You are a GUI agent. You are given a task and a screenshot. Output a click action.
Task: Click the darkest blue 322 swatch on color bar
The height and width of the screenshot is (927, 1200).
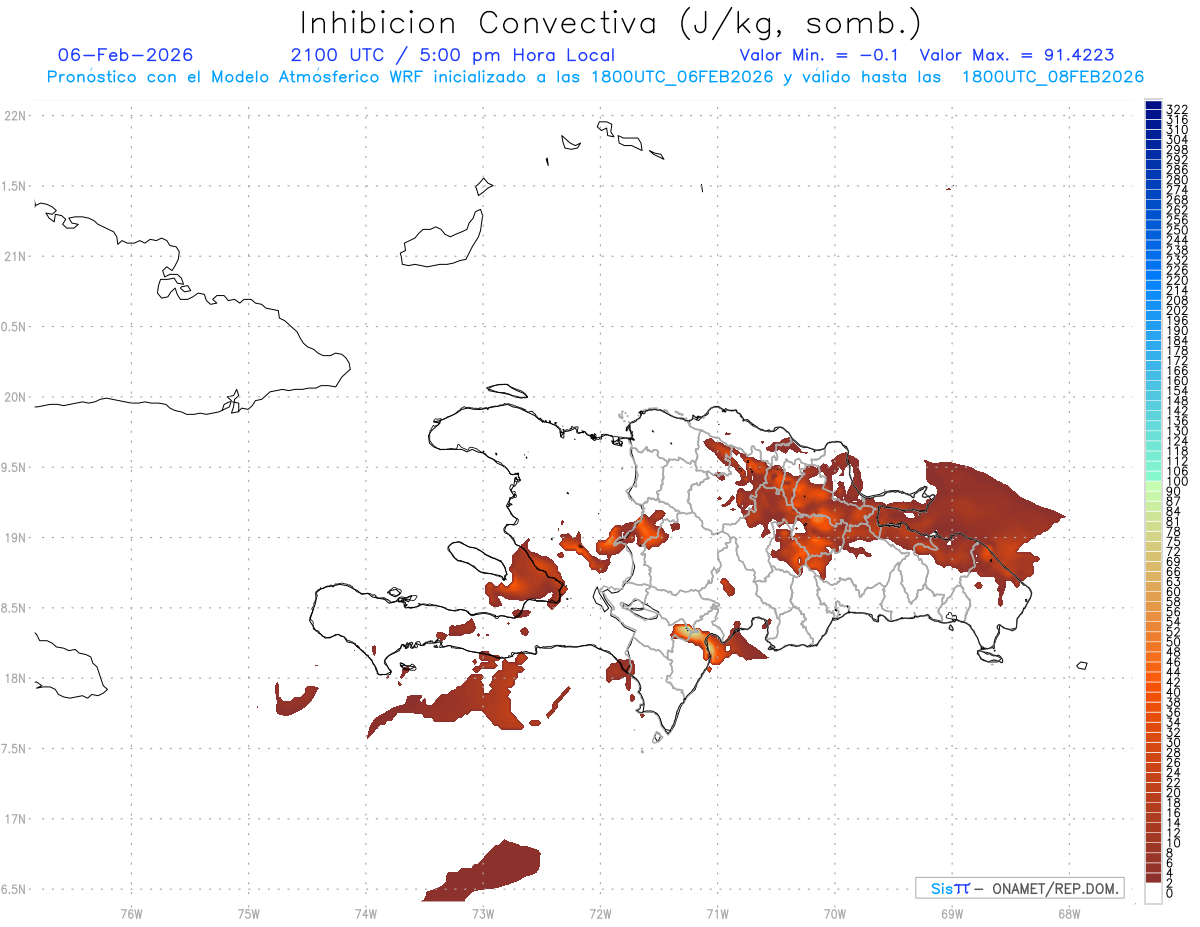click(1153, 106)
